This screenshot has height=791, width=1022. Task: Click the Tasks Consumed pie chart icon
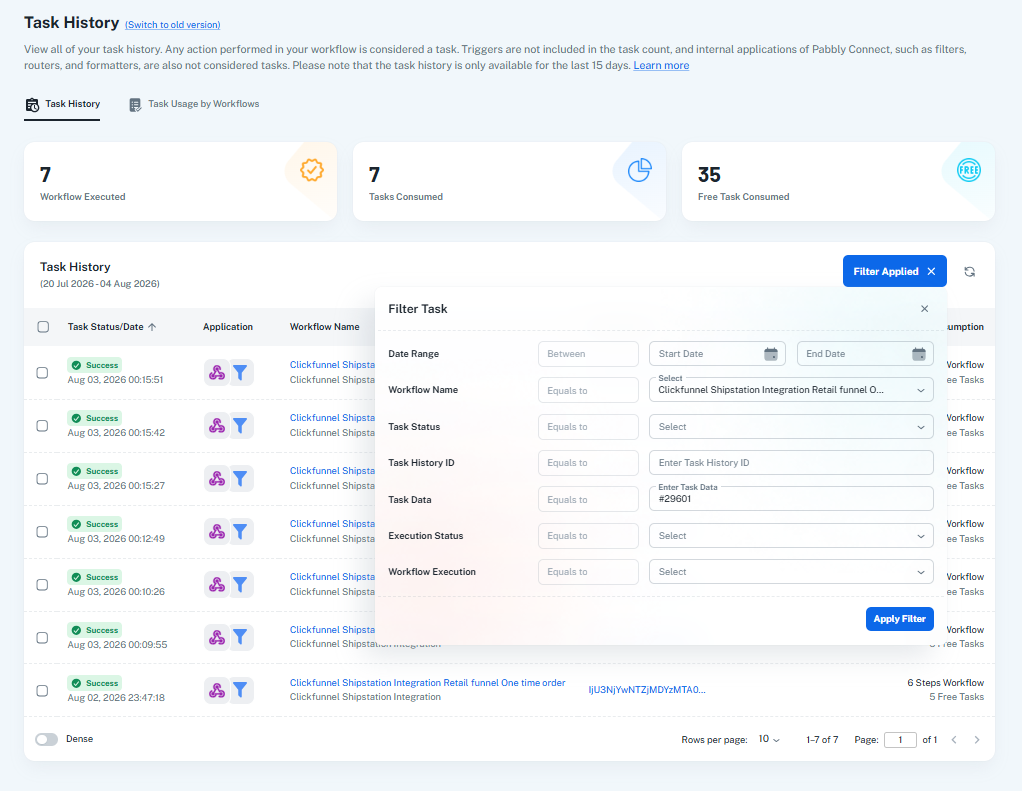click(639, 170)
